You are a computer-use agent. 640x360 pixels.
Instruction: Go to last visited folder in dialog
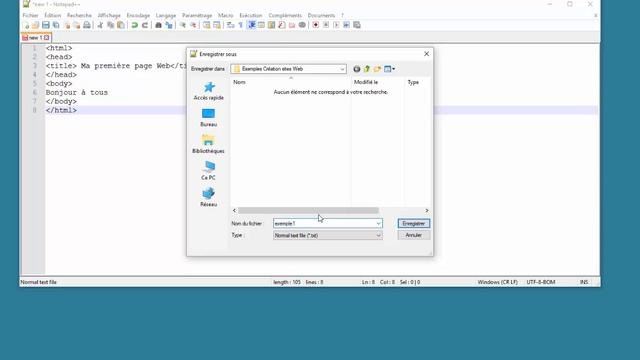point(356,69)
